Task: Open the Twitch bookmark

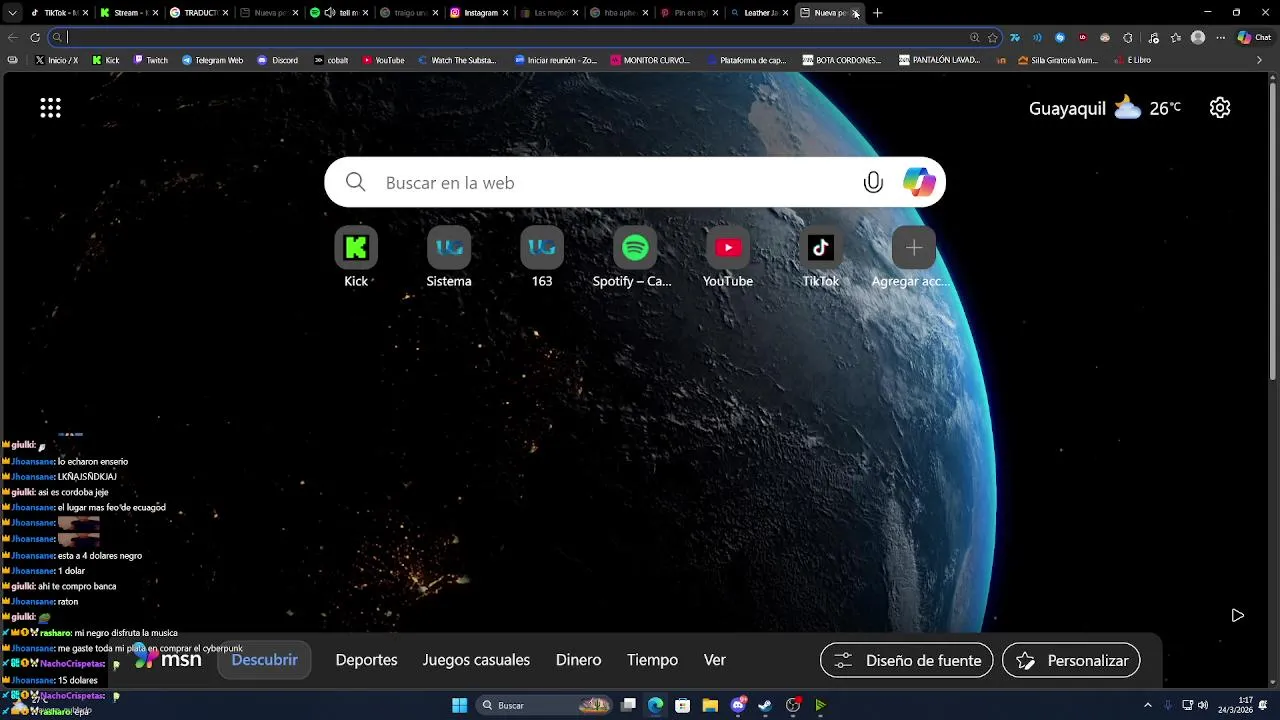Action: [x=151, y=60]
